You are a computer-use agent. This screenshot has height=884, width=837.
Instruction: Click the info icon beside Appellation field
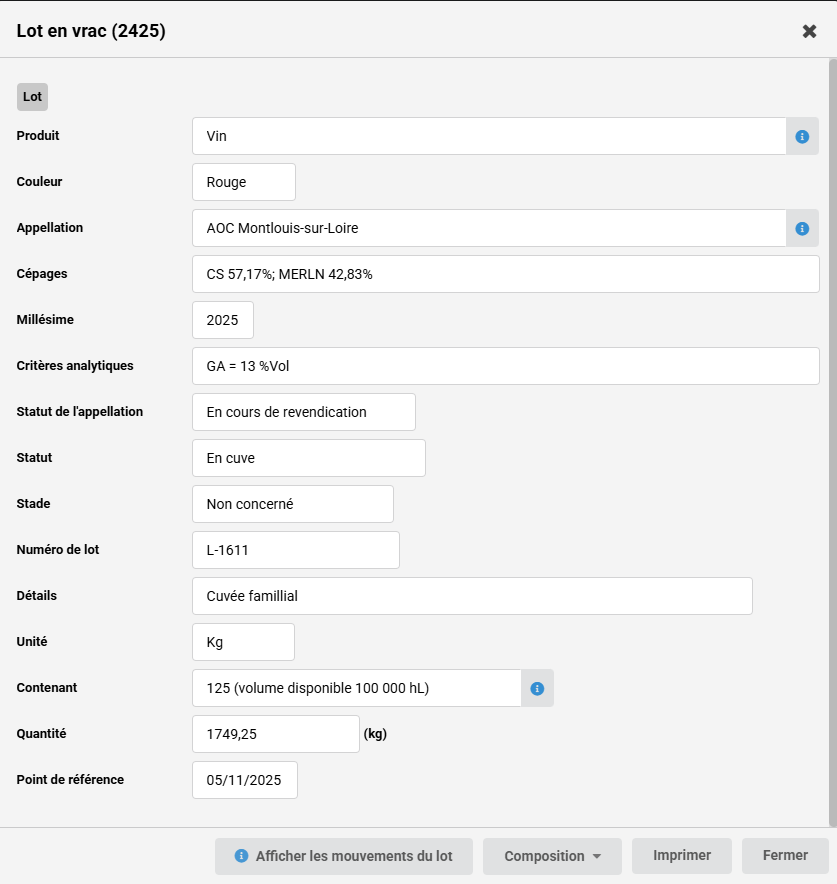pyautogui.click(x=802, y=228)
